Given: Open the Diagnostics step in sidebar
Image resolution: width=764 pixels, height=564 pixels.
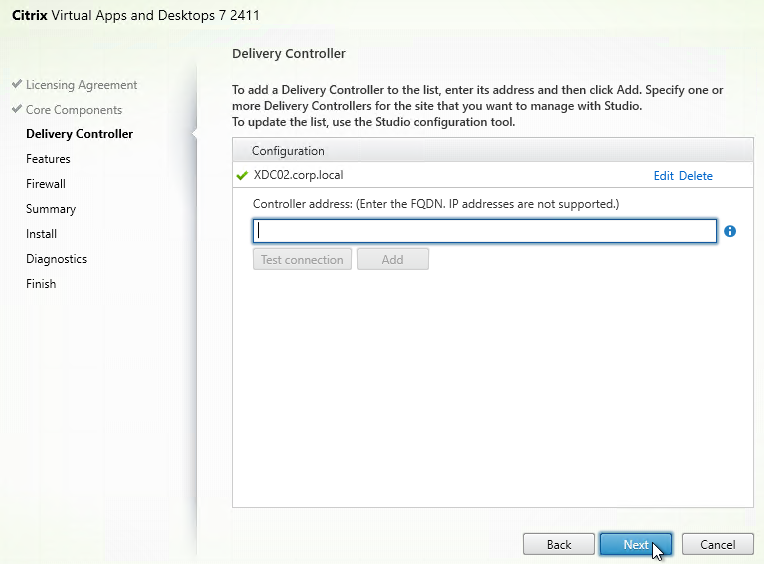Looking at the screenshot, I should (x=57, y=259).
